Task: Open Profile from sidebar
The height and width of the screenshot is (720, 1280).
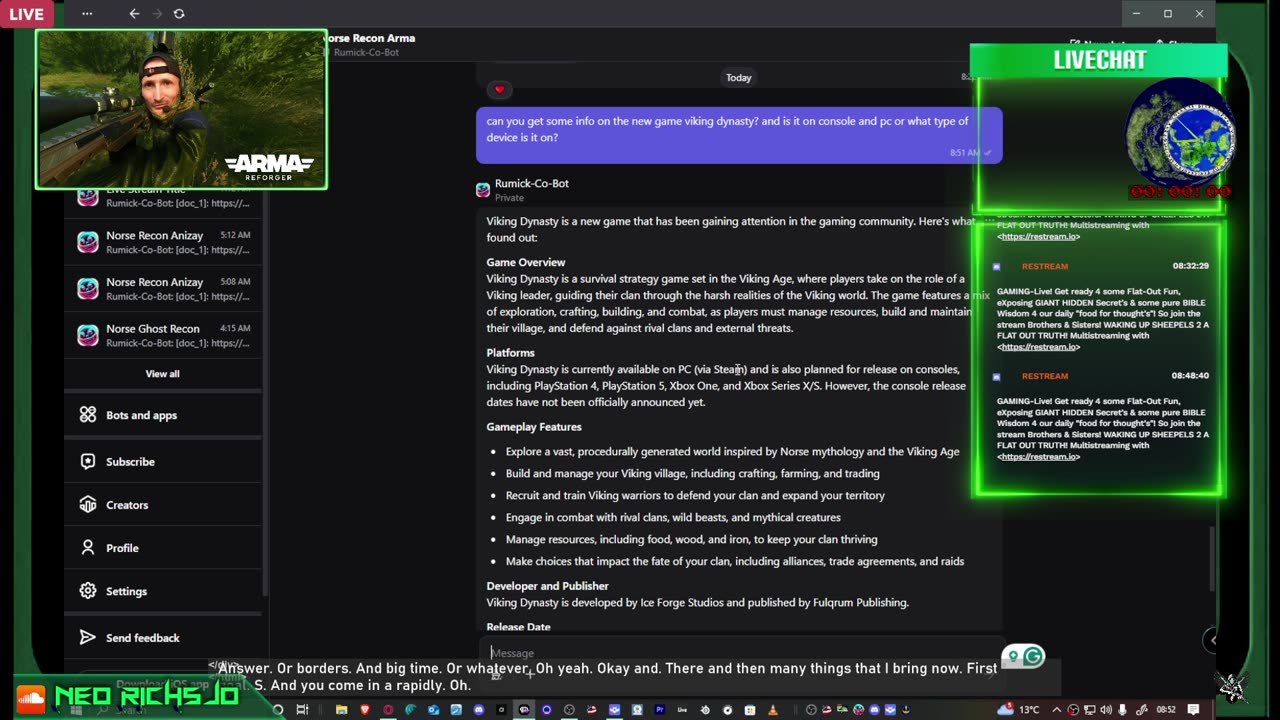Action: coord(163,548)
